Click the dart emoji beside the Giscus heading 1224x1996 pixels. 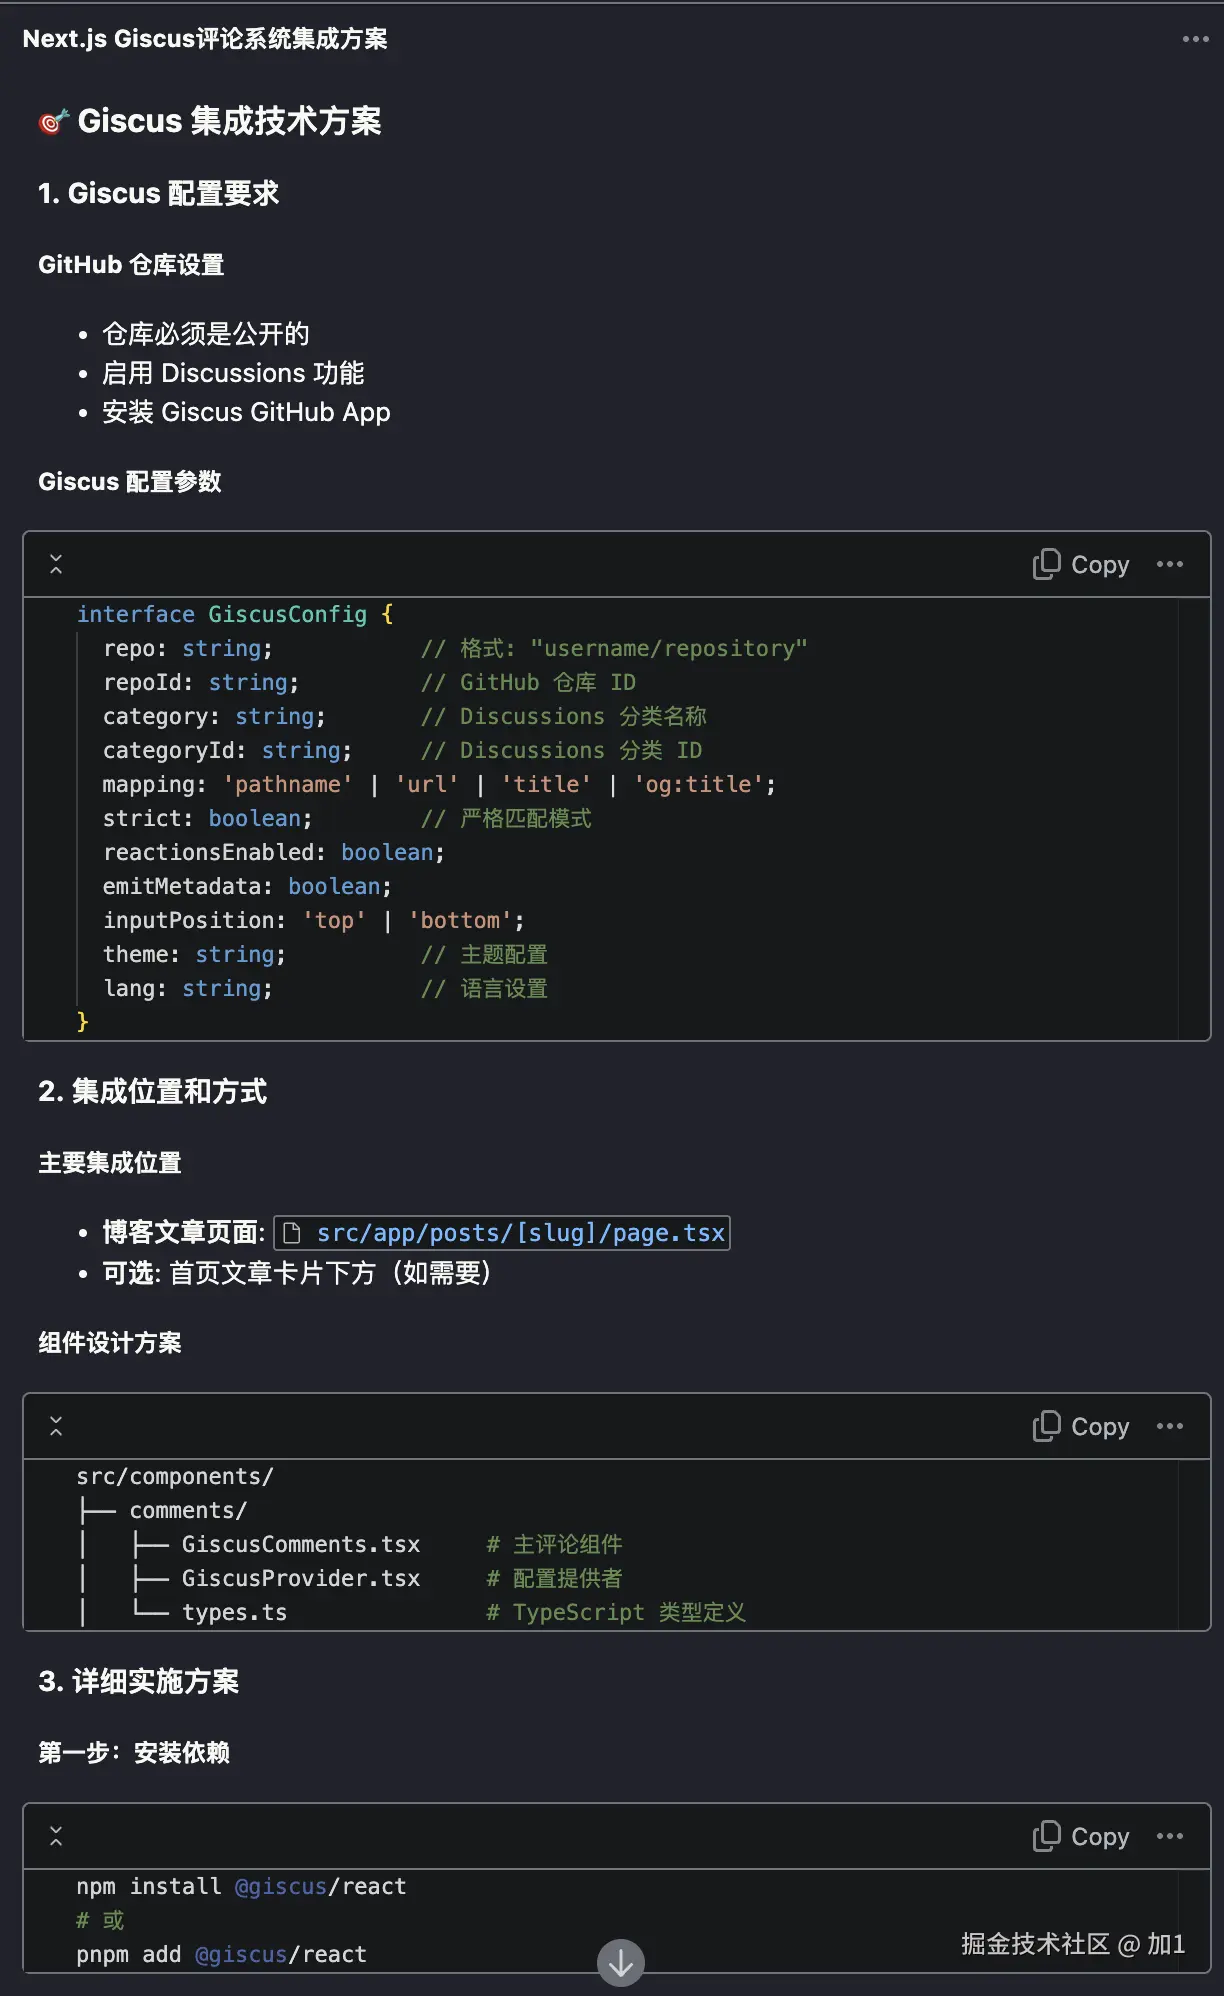53,122
